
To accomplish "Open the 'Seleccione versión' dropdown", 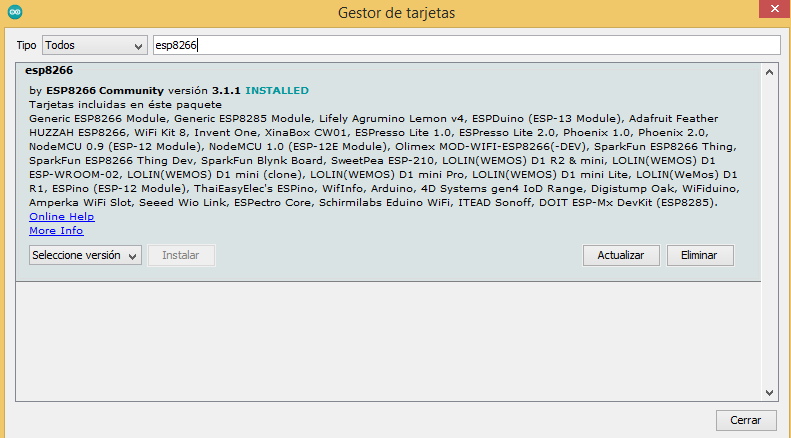I will coord(85,255).
